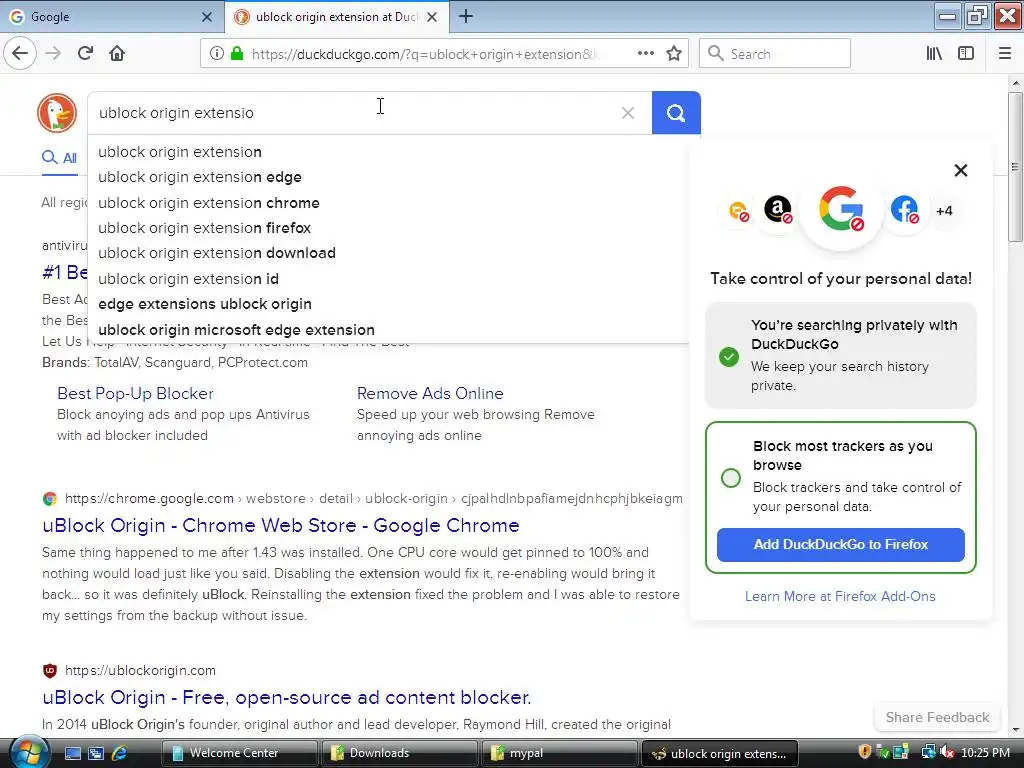Go back to previous page

pos(20,54)
